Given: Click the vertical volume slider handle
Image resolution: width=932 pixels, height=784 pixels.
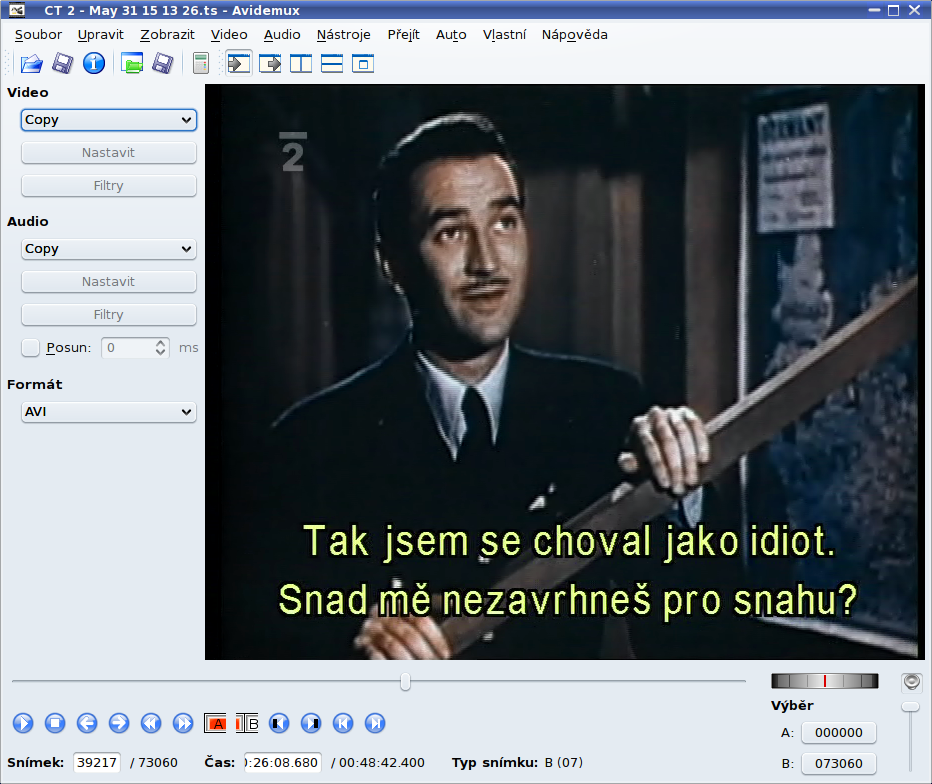Looking at the screenshot, I should click(x=910, y=707).
